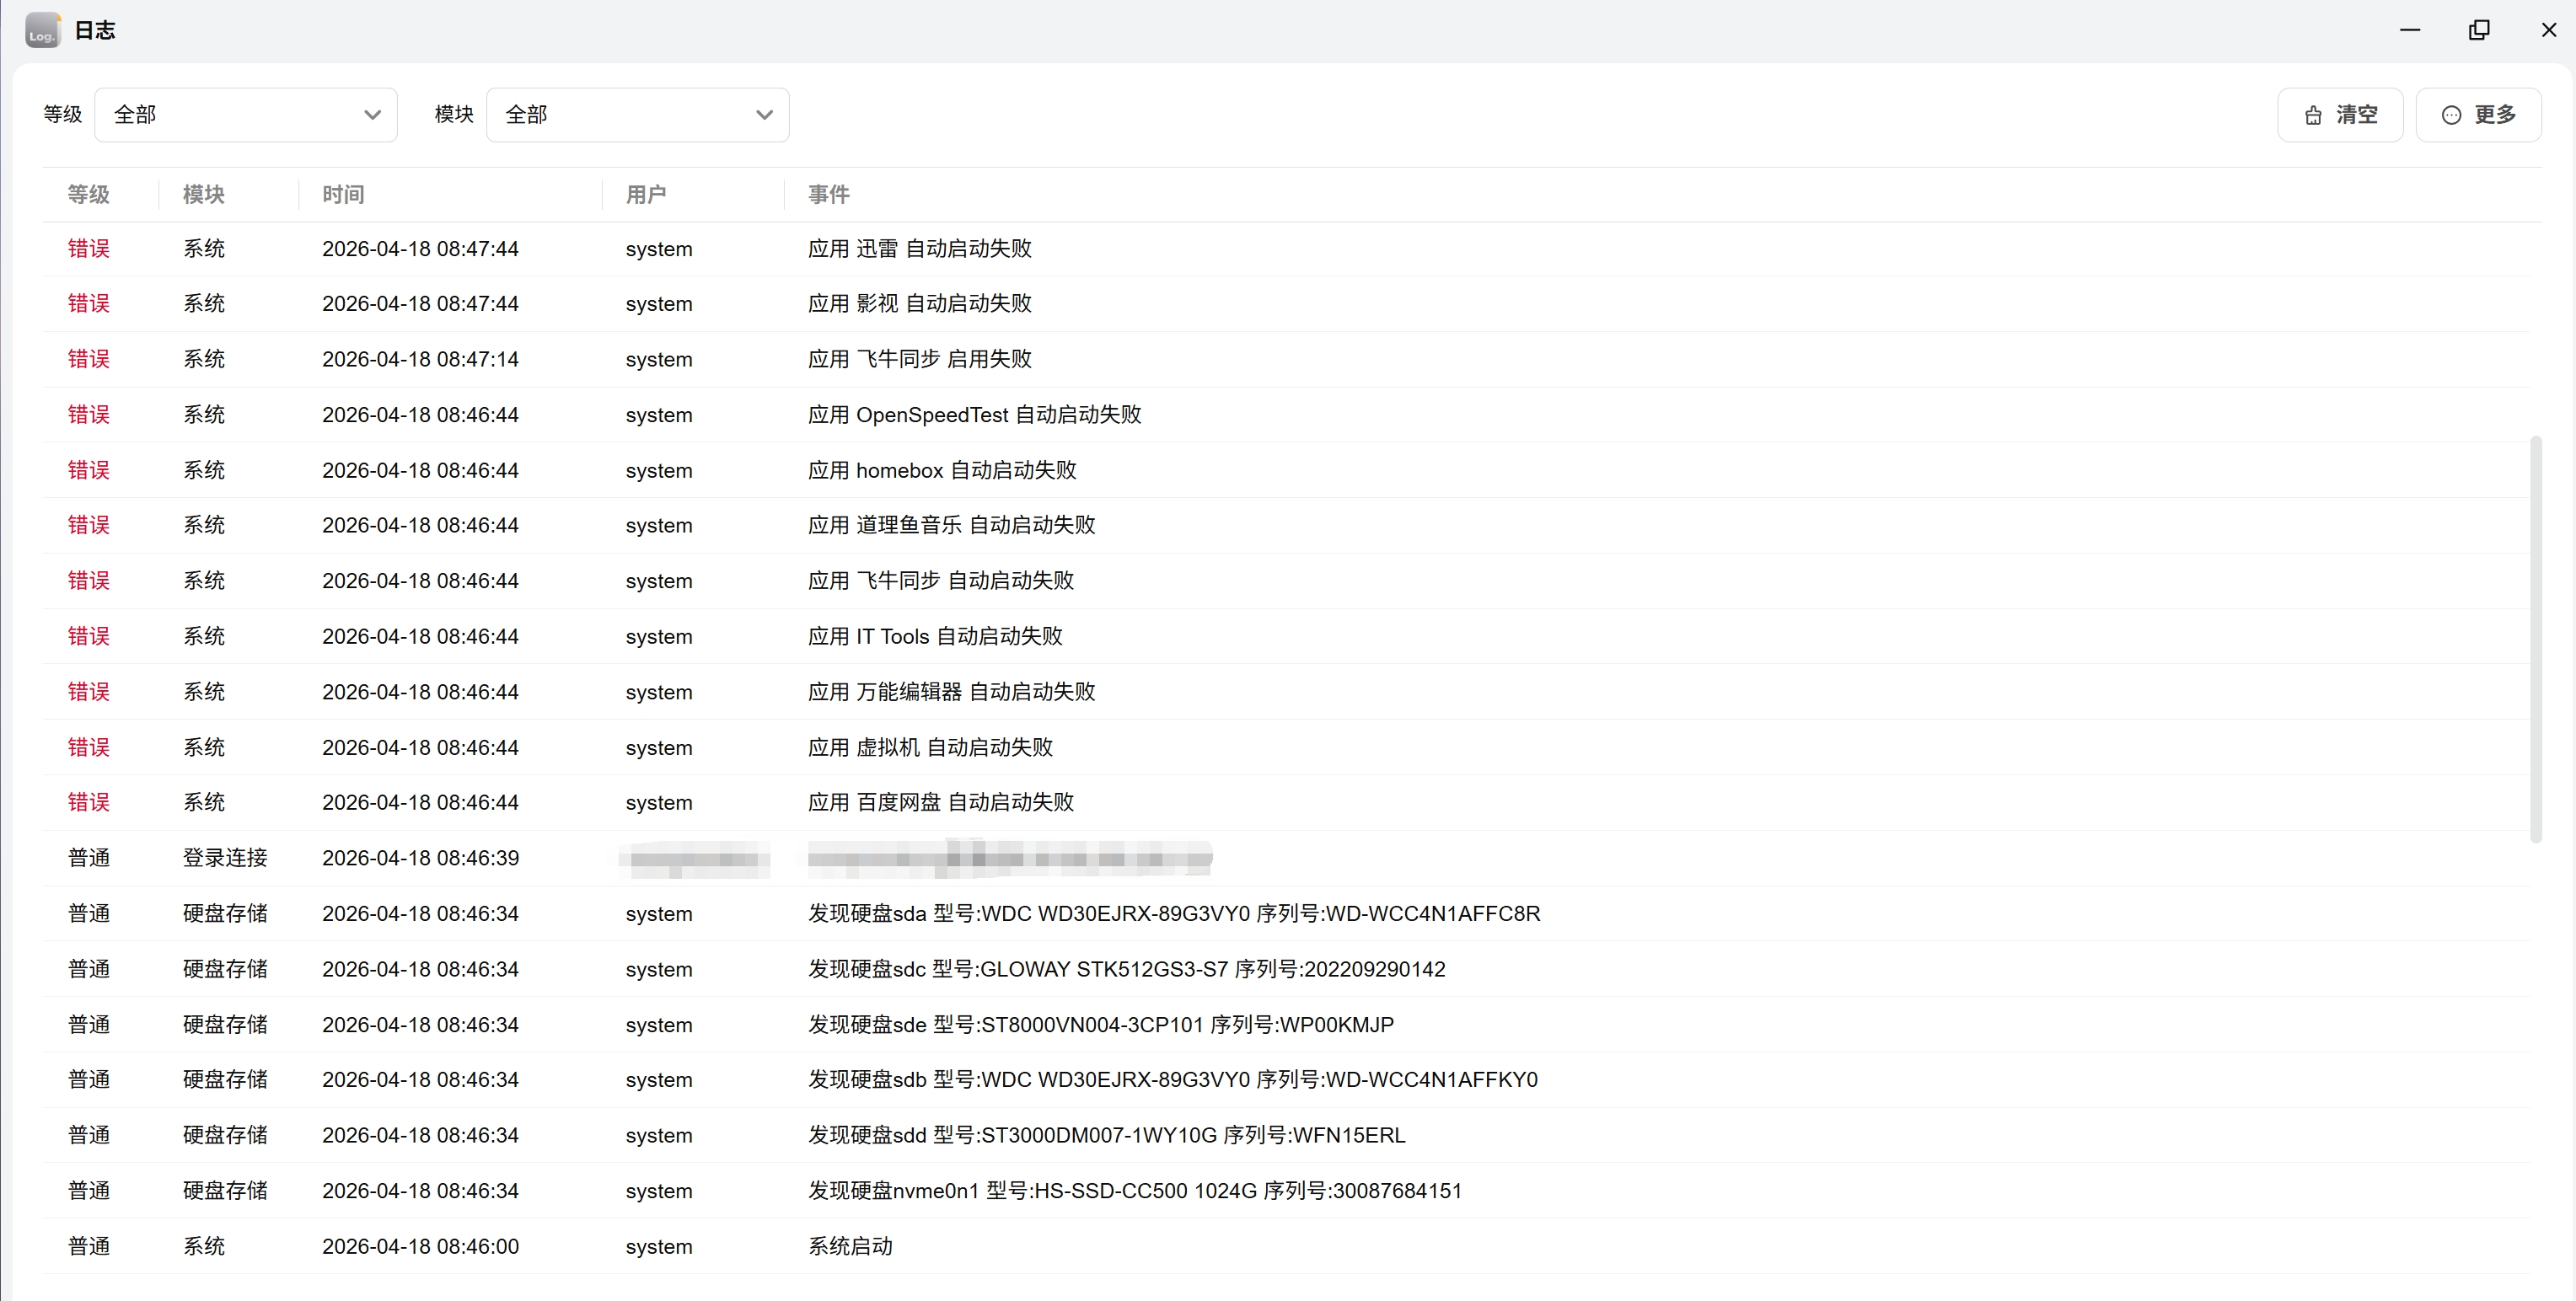Maximize the log window
The width and height of the screenshot is (2576, 1301).
(2479, 30)
